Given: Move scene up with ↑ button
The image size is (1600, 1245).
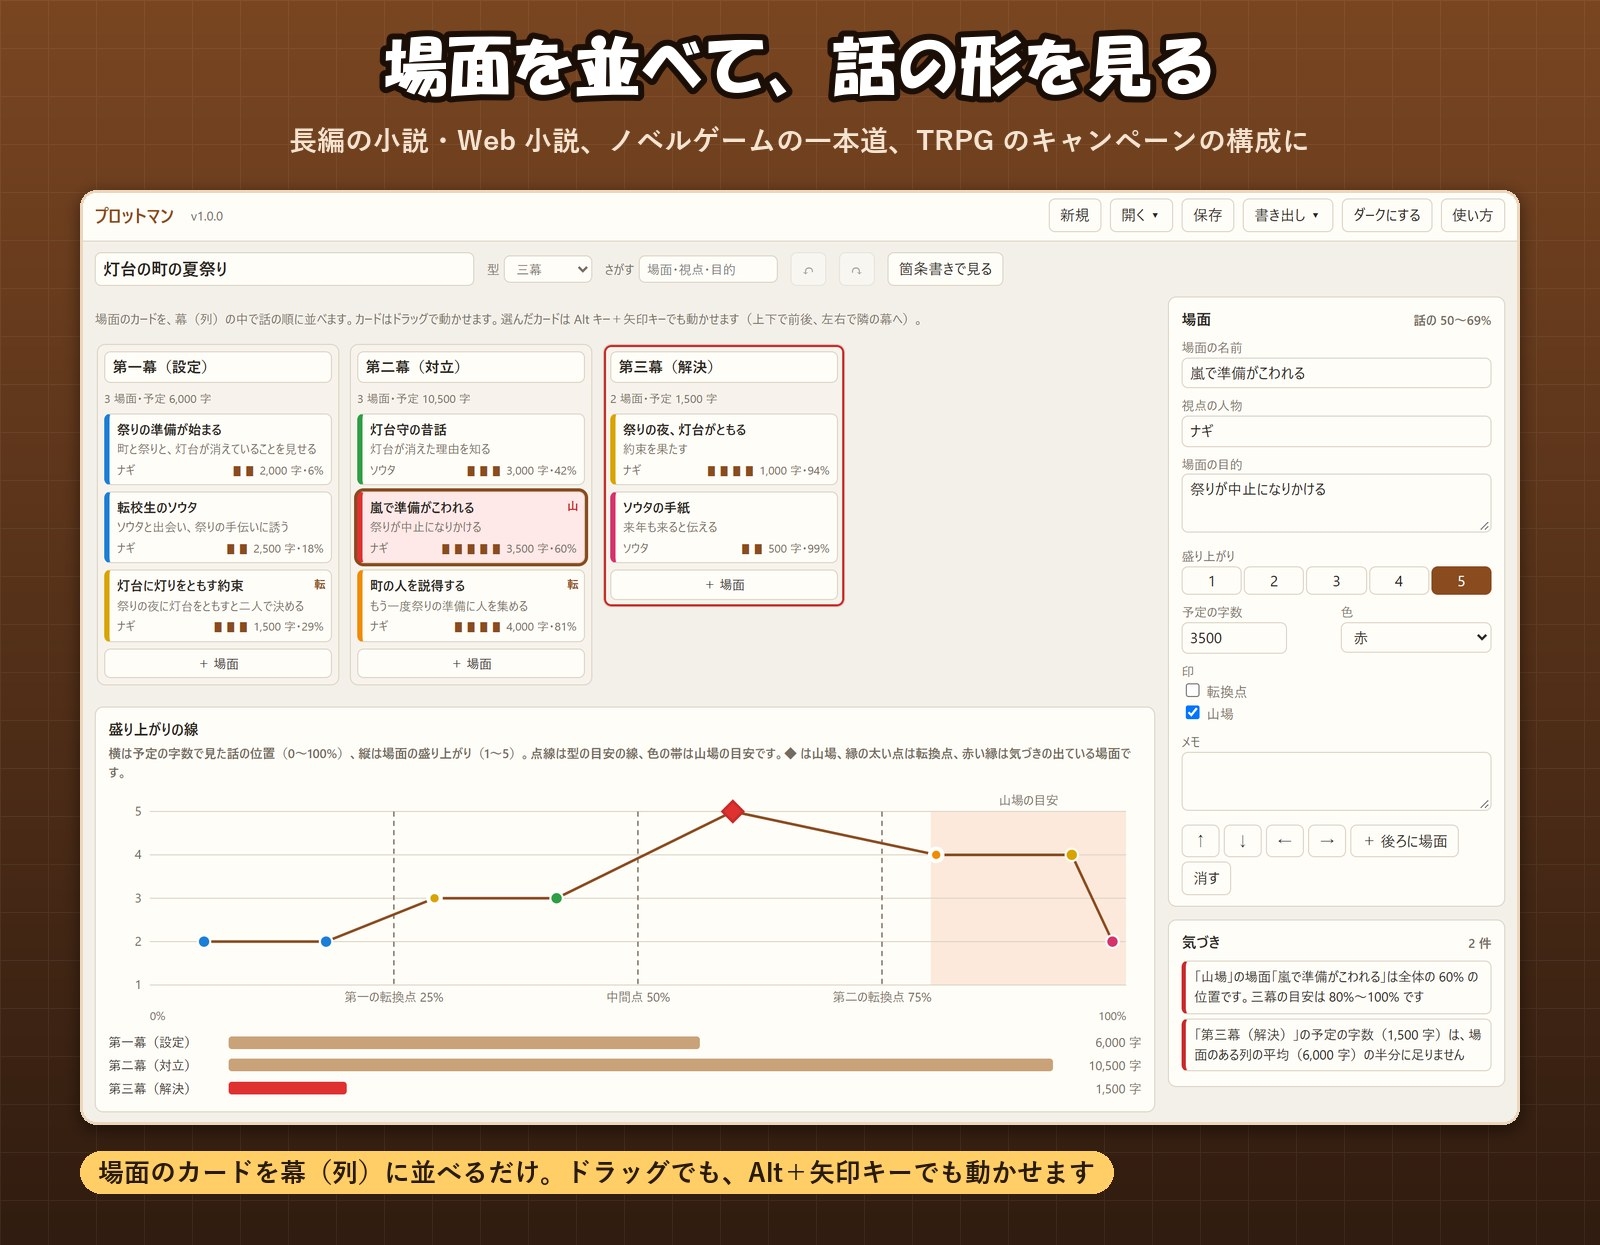Looking at the screenshot, I should click(x=1200, y=841).
